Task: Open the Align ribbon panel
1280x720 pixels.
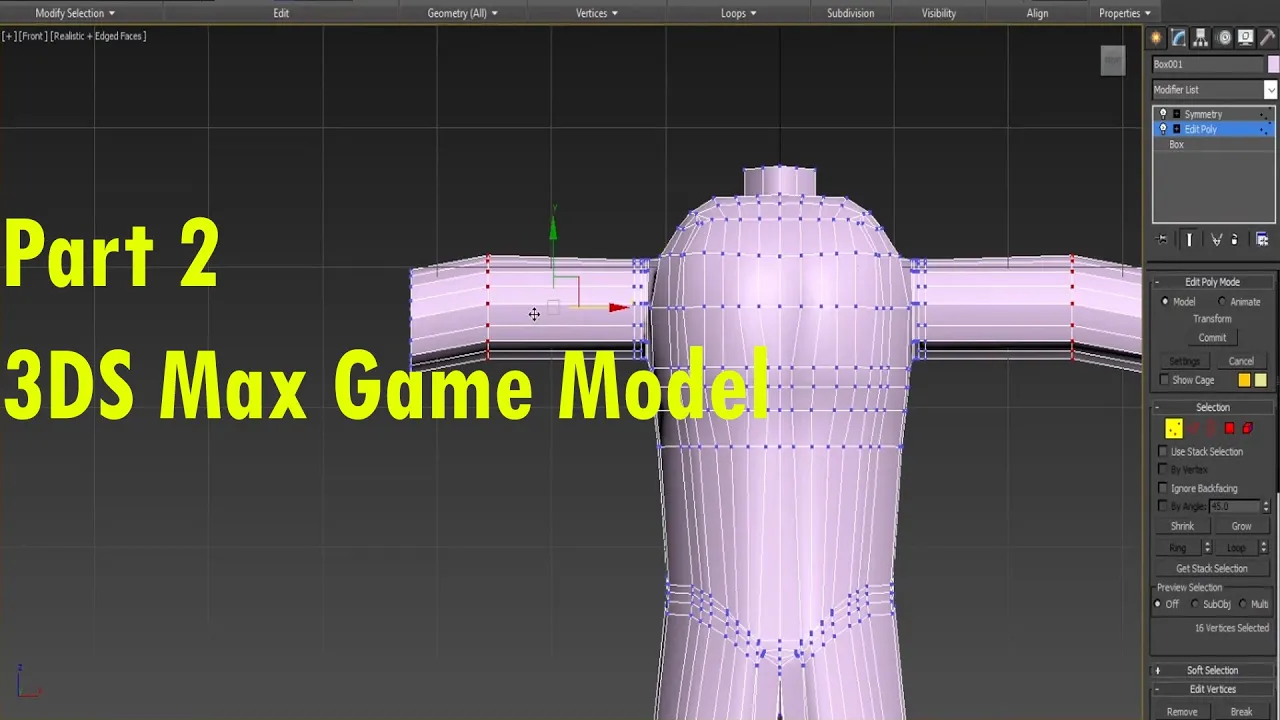Action: (1037, 13)
